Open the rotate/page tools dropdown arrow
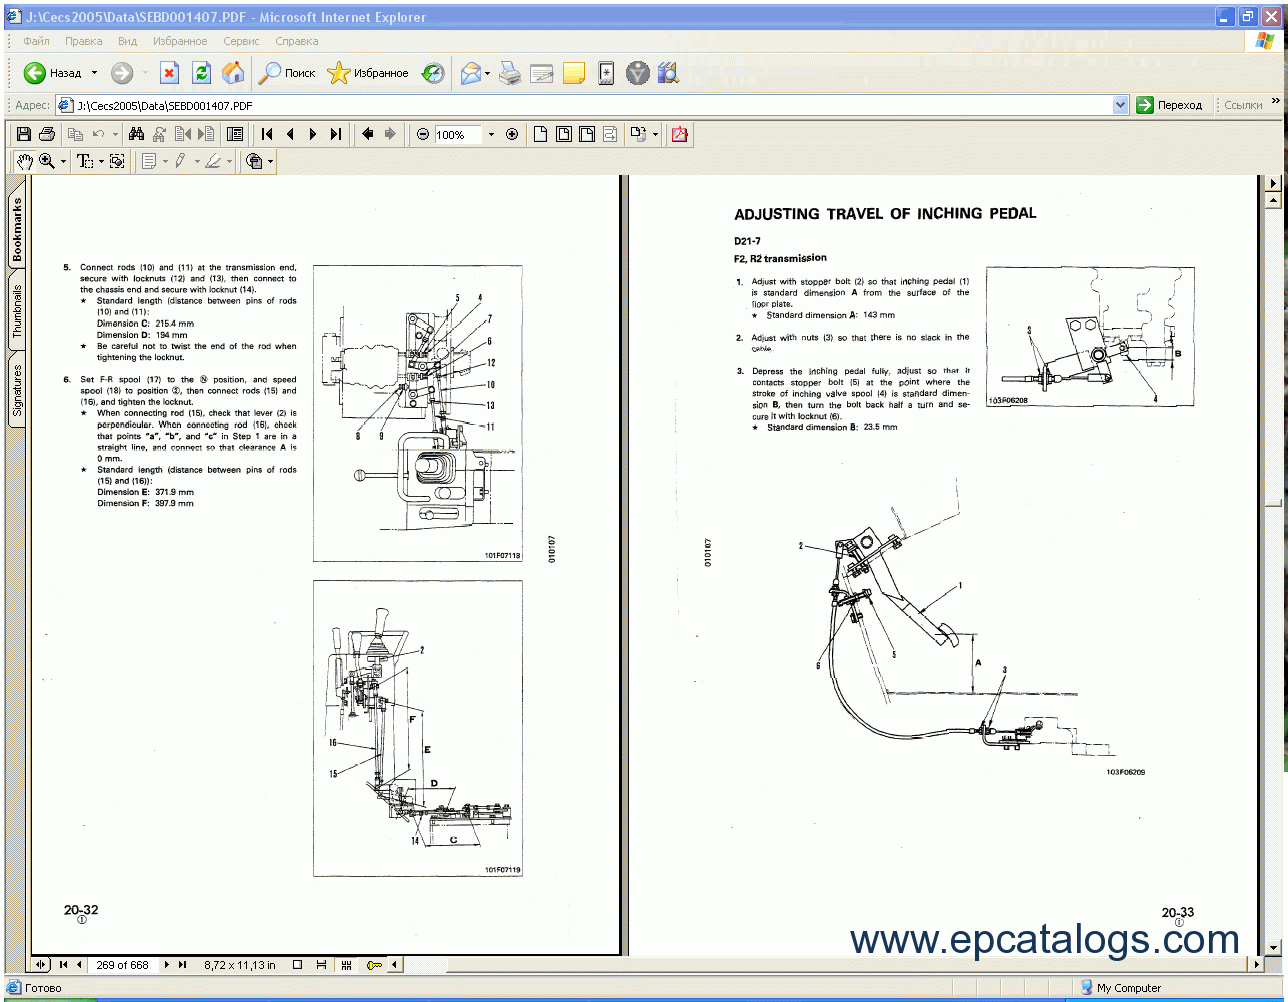 pyautogui.click(x=655, y=134)
